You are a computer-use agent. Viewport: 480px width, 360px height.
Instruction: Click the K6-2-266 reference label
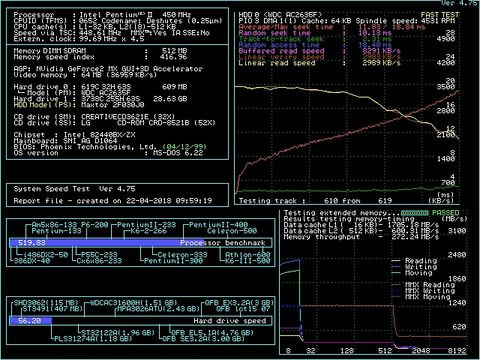pos(149,231)
